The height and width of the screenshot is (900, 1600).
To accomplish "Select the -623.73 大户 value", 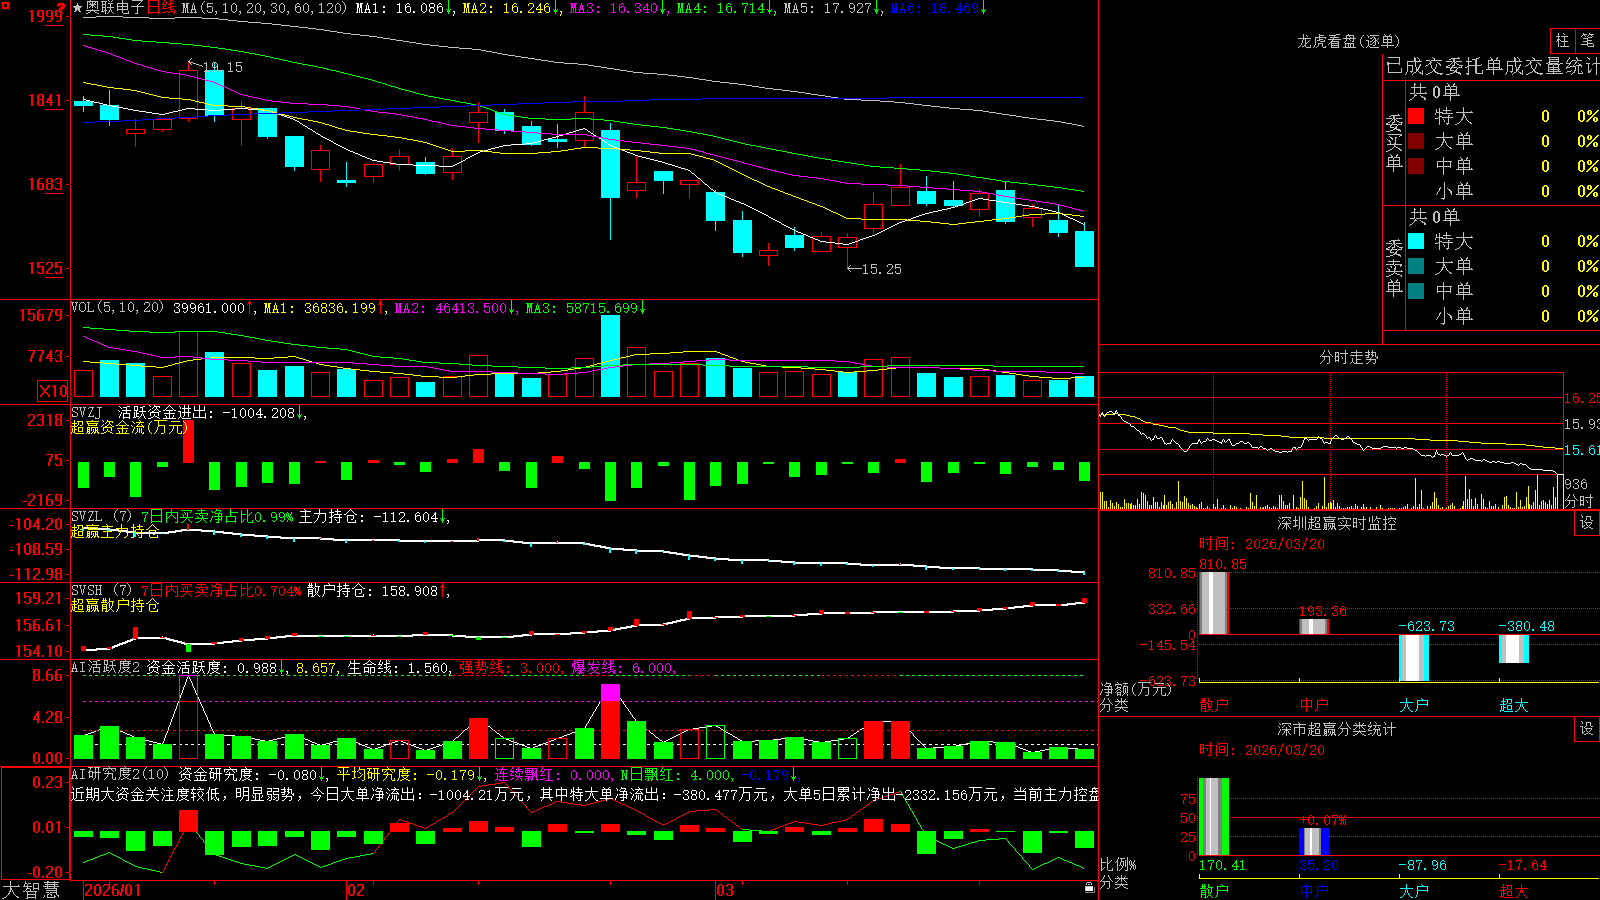I will click(1426, 626).
